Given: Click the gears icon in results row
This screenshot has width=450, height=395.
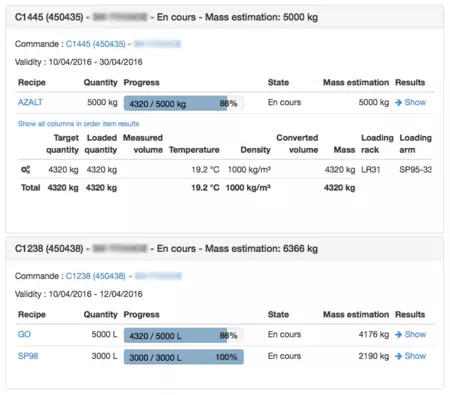Looking at the screenshot, I should (25, 170).
